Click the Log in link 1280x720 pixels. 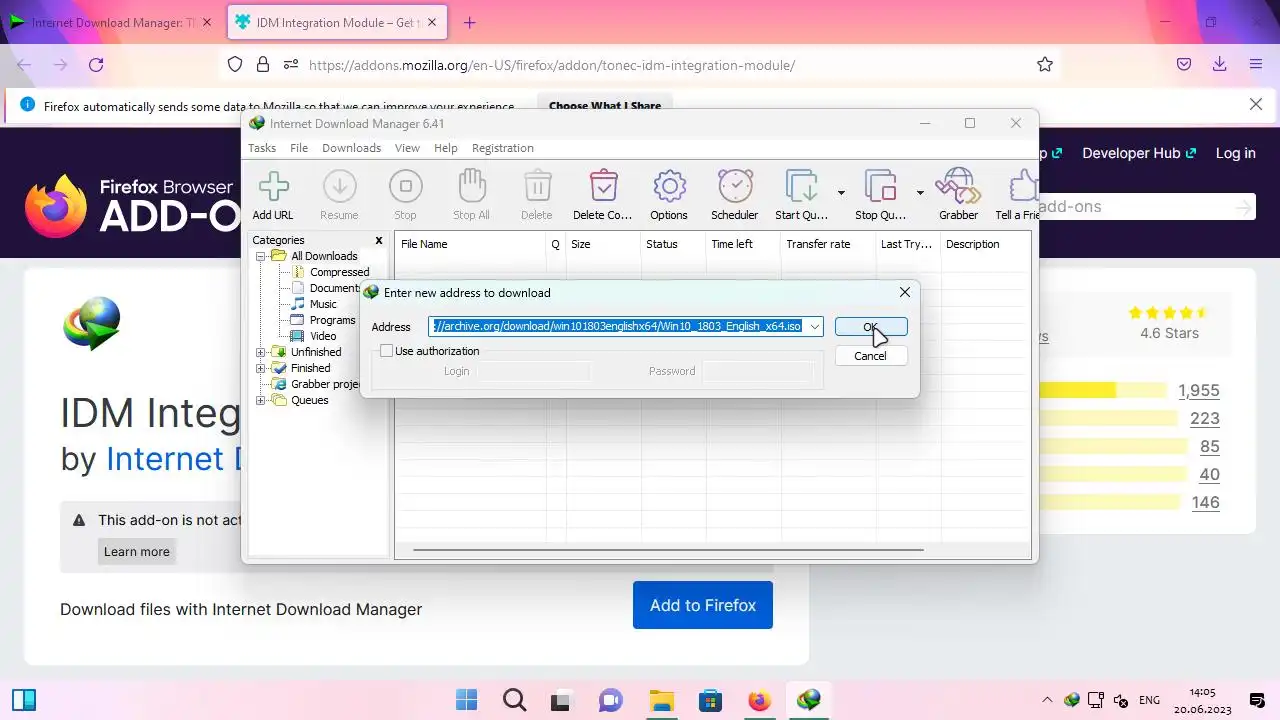[x=1235, y=153]
